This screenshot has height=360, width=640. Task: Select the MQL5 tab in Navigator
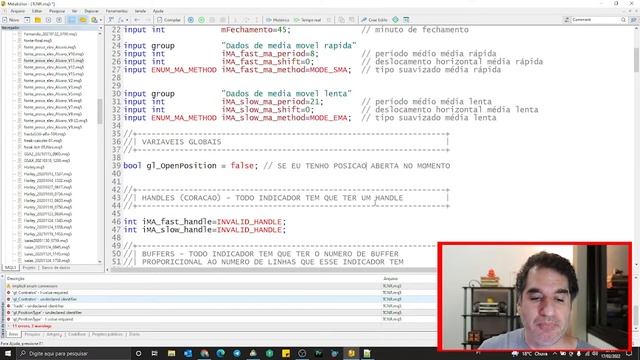pyautogui.click(x=10, y=268)
